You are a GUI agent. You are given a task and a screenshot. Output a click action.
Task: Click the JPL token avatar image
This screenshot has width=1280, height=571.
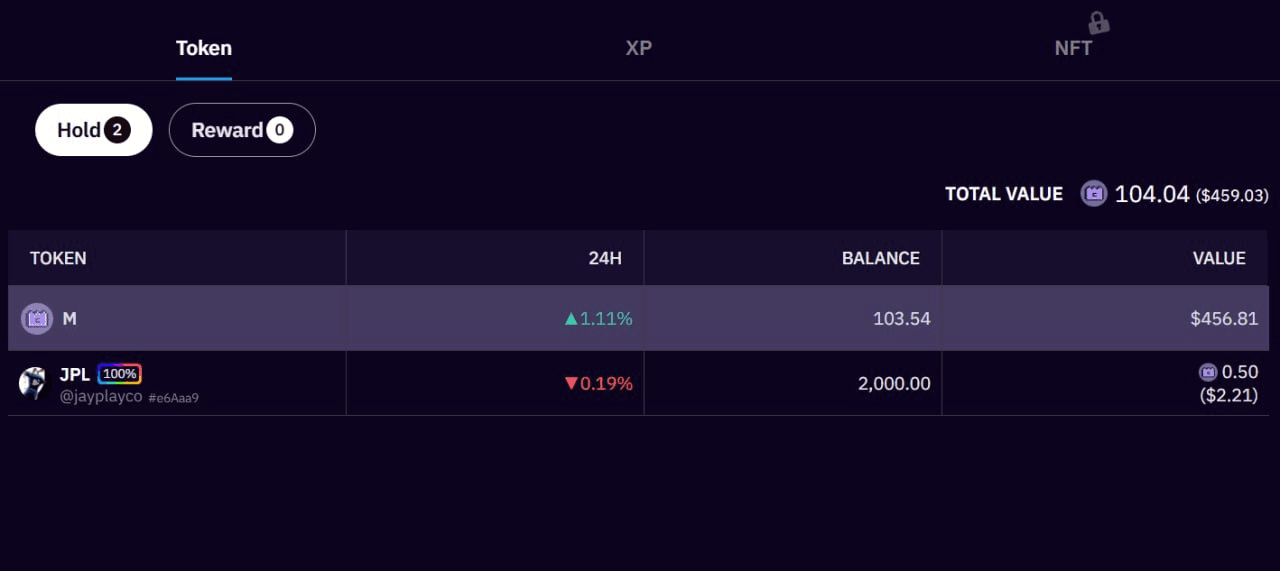click(x=33, y=383)
